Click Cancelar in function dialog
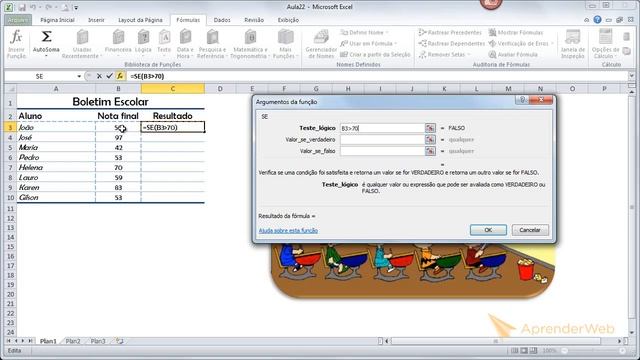The height and width of the screenshot is (360, 640). pyautogui.click(x=530, y=230)
